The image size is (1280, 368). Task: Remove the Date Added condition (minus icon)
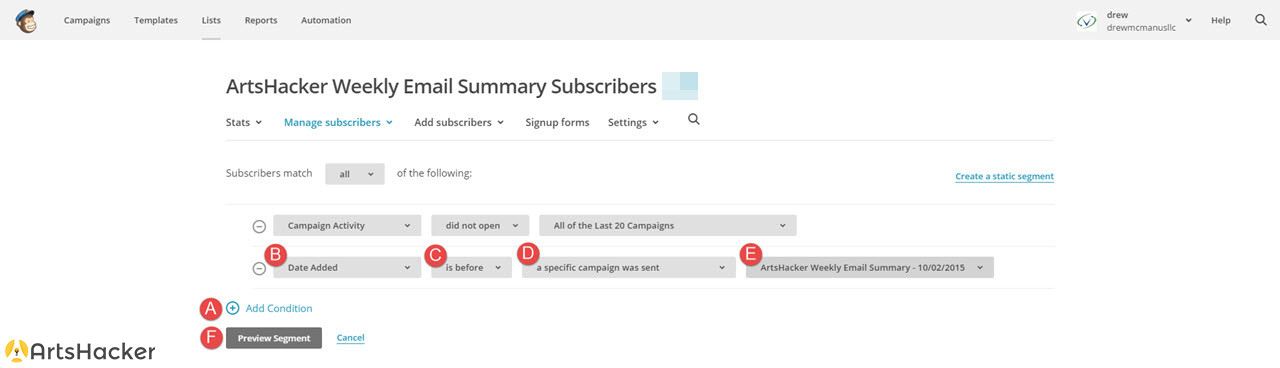point(259,268)
